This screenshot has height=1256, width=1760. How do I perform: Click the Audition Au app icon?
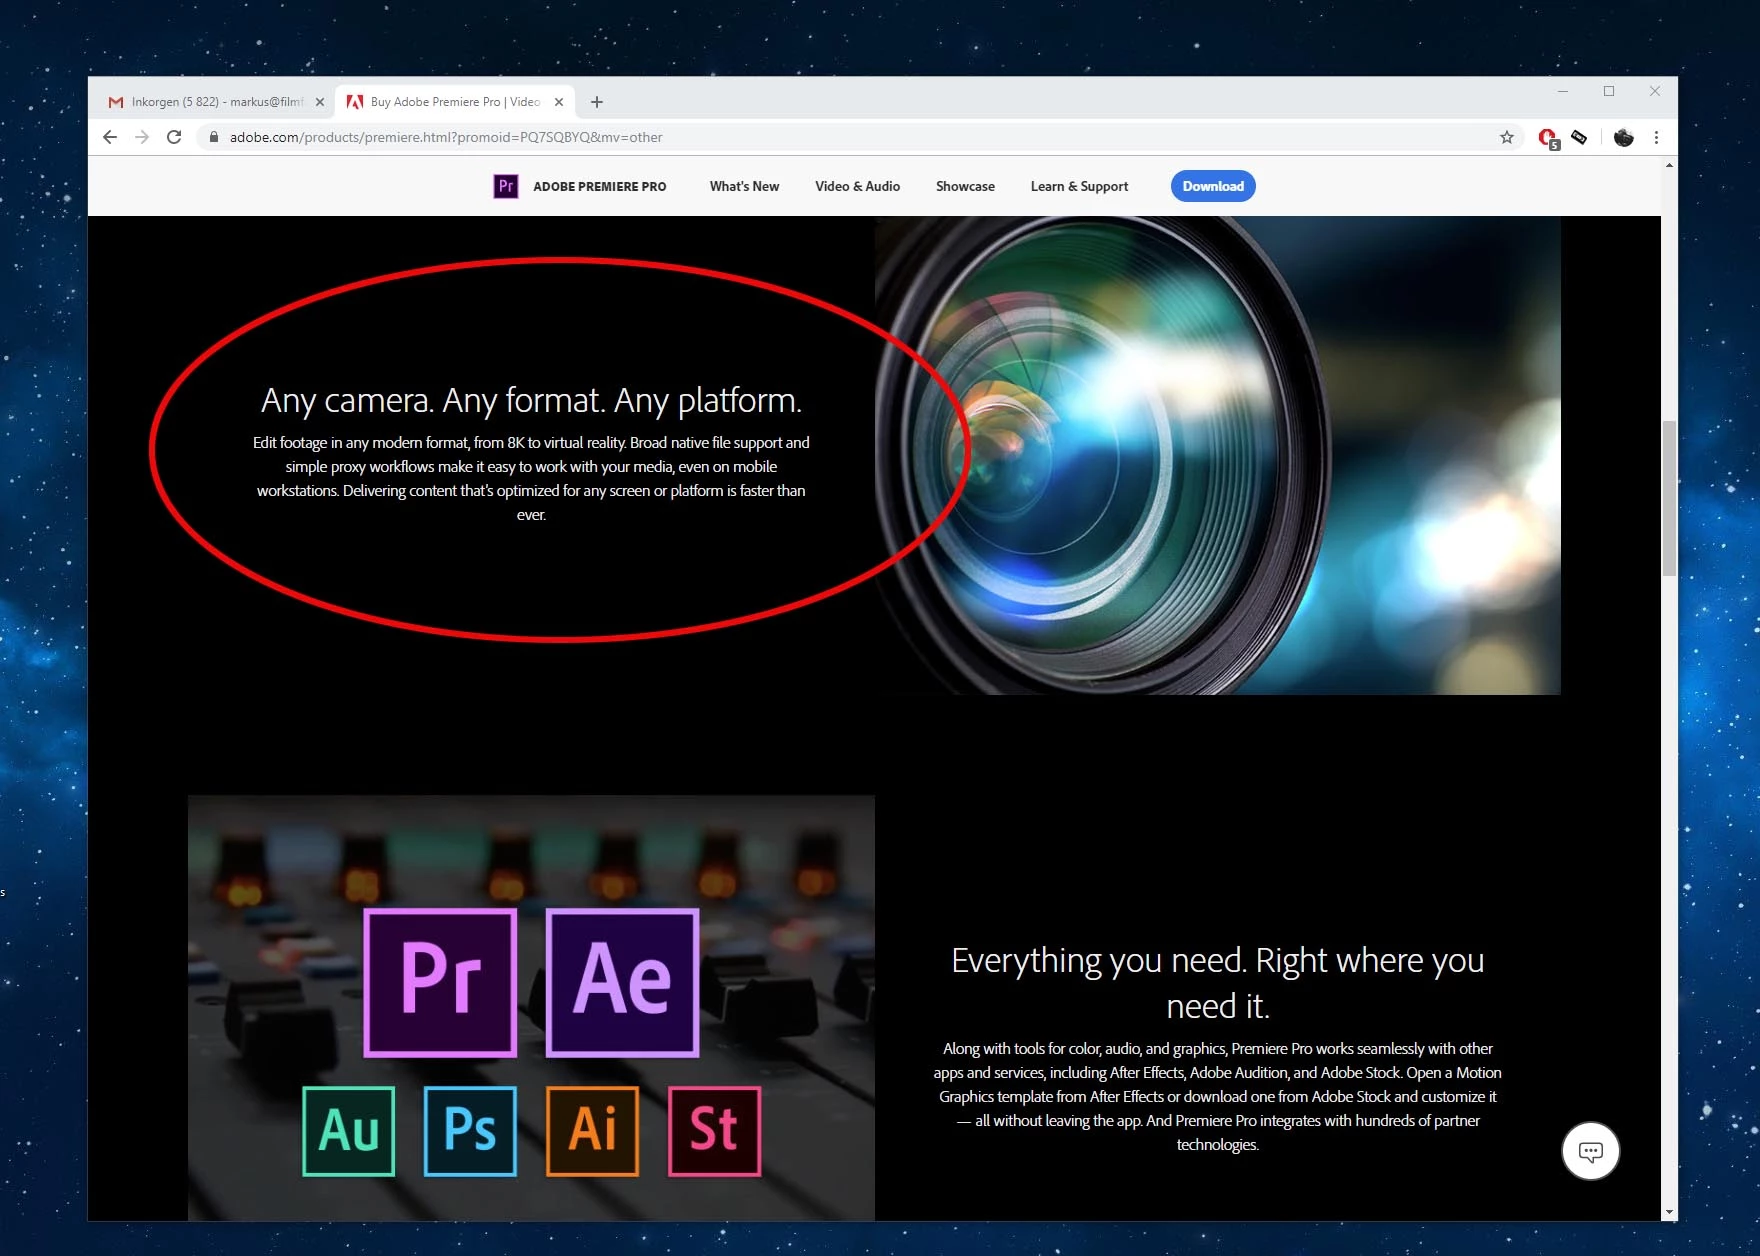(349, 1131)
